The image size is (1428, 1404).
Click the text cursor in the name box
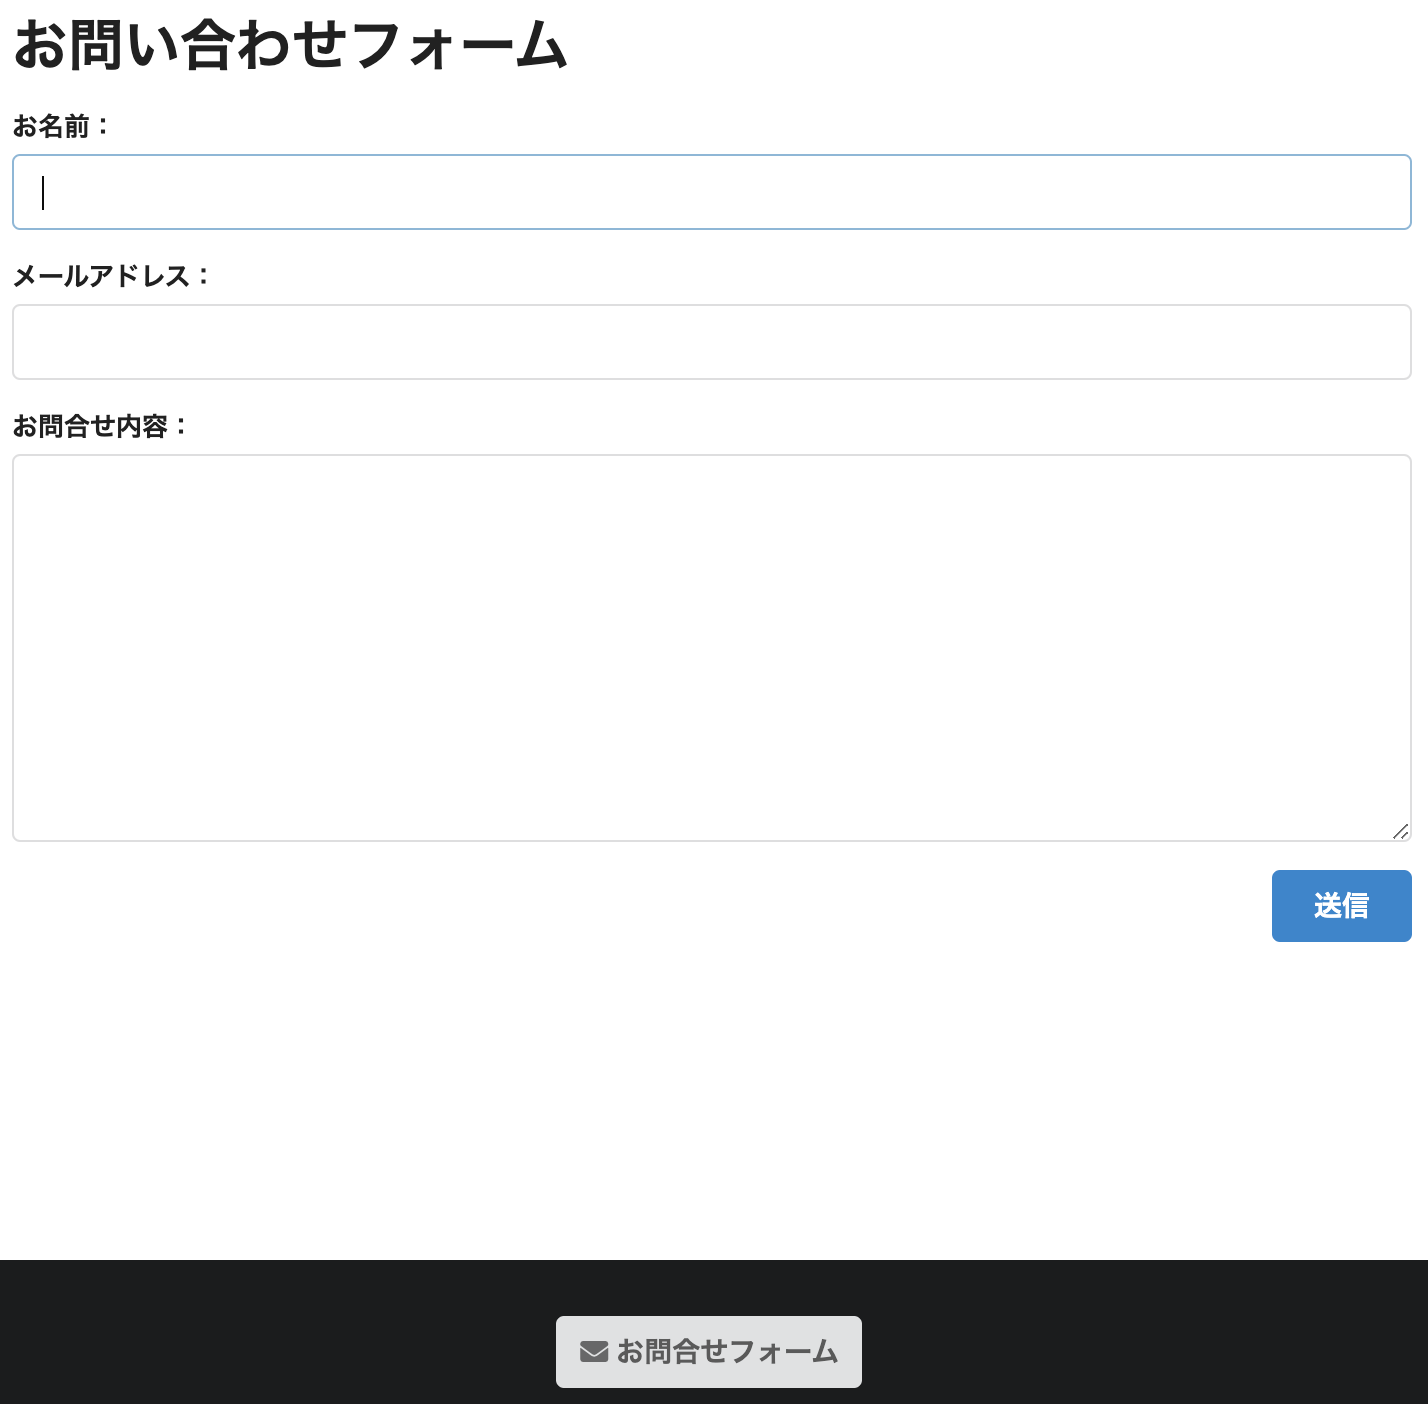[x=42, y=194]
